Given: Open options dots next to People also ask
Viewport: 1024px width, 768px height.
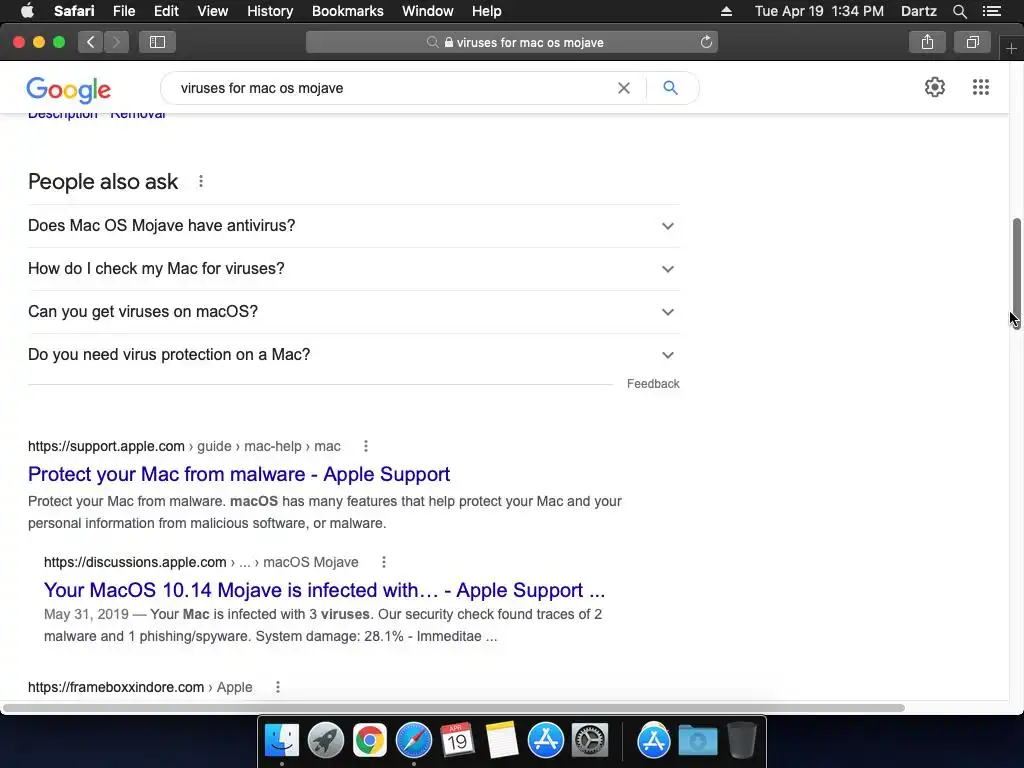Looking at the screenshot, I should point(201,182).
